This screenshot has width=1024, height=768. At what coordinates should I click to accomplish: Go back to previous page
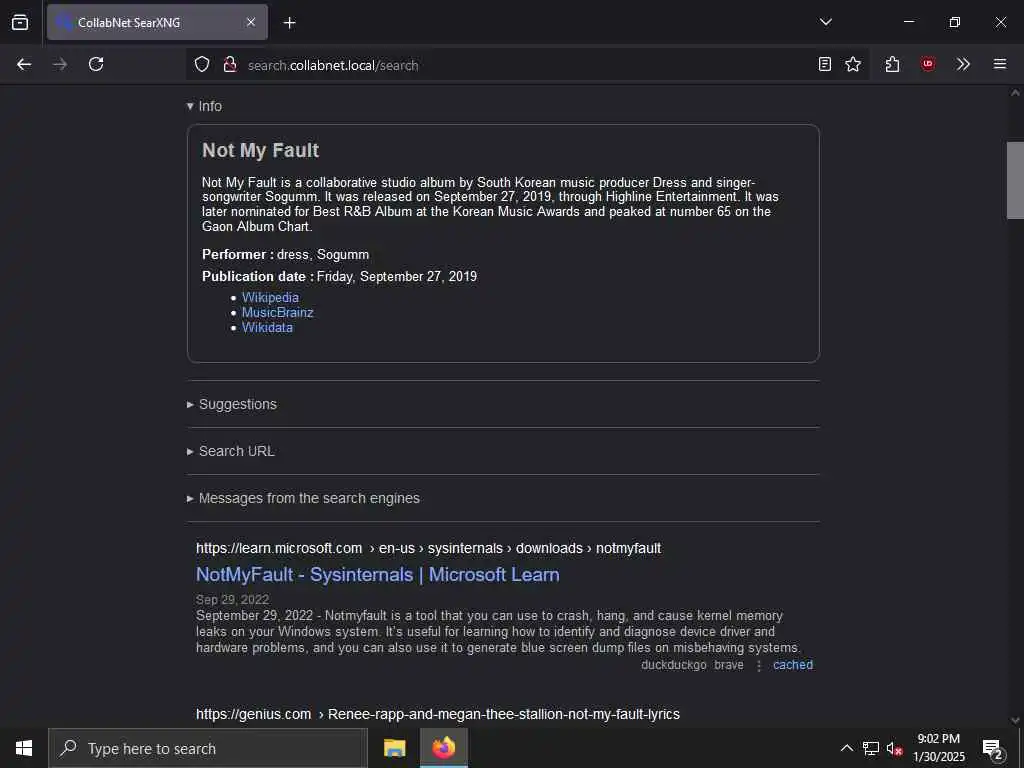(24, 64)
